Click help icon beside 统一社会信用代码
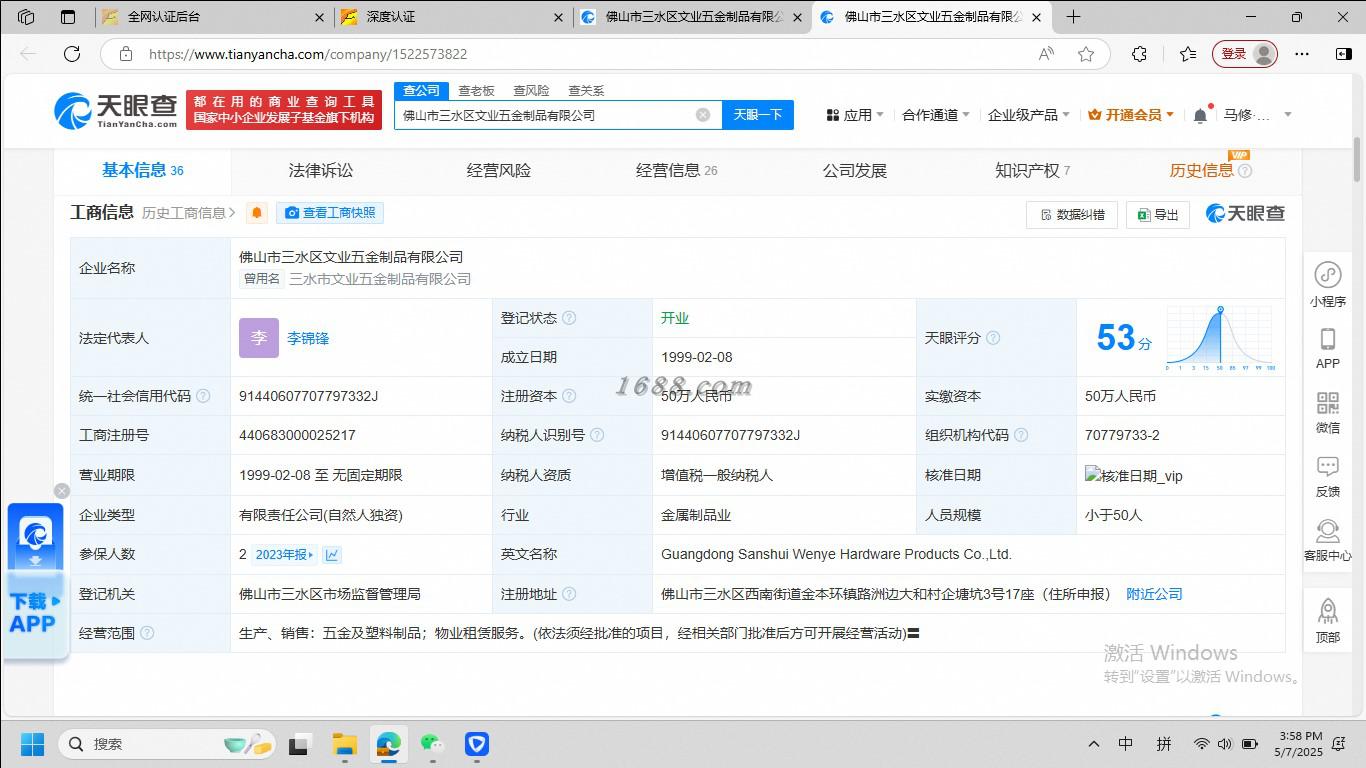1366x768 pixels. (x=203, y=396)
